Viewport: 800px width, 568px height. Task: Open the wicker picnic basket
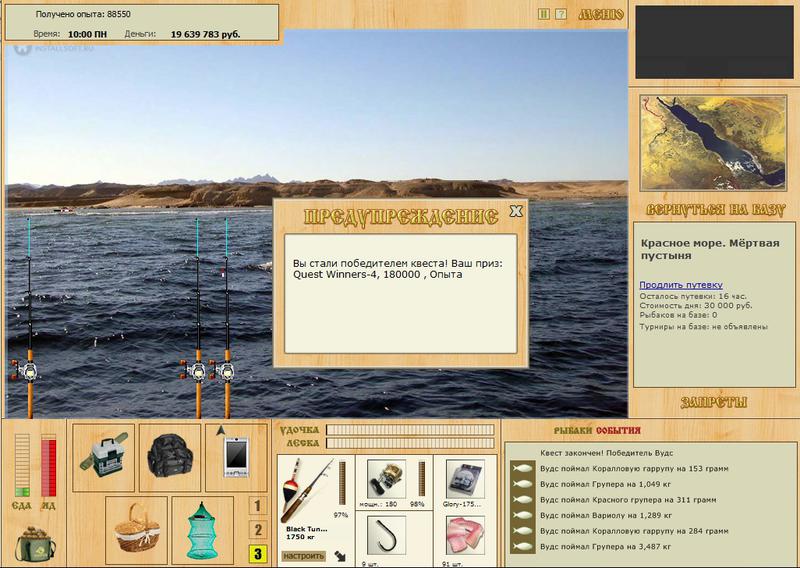pyautogui.click(x=136, y=529)
